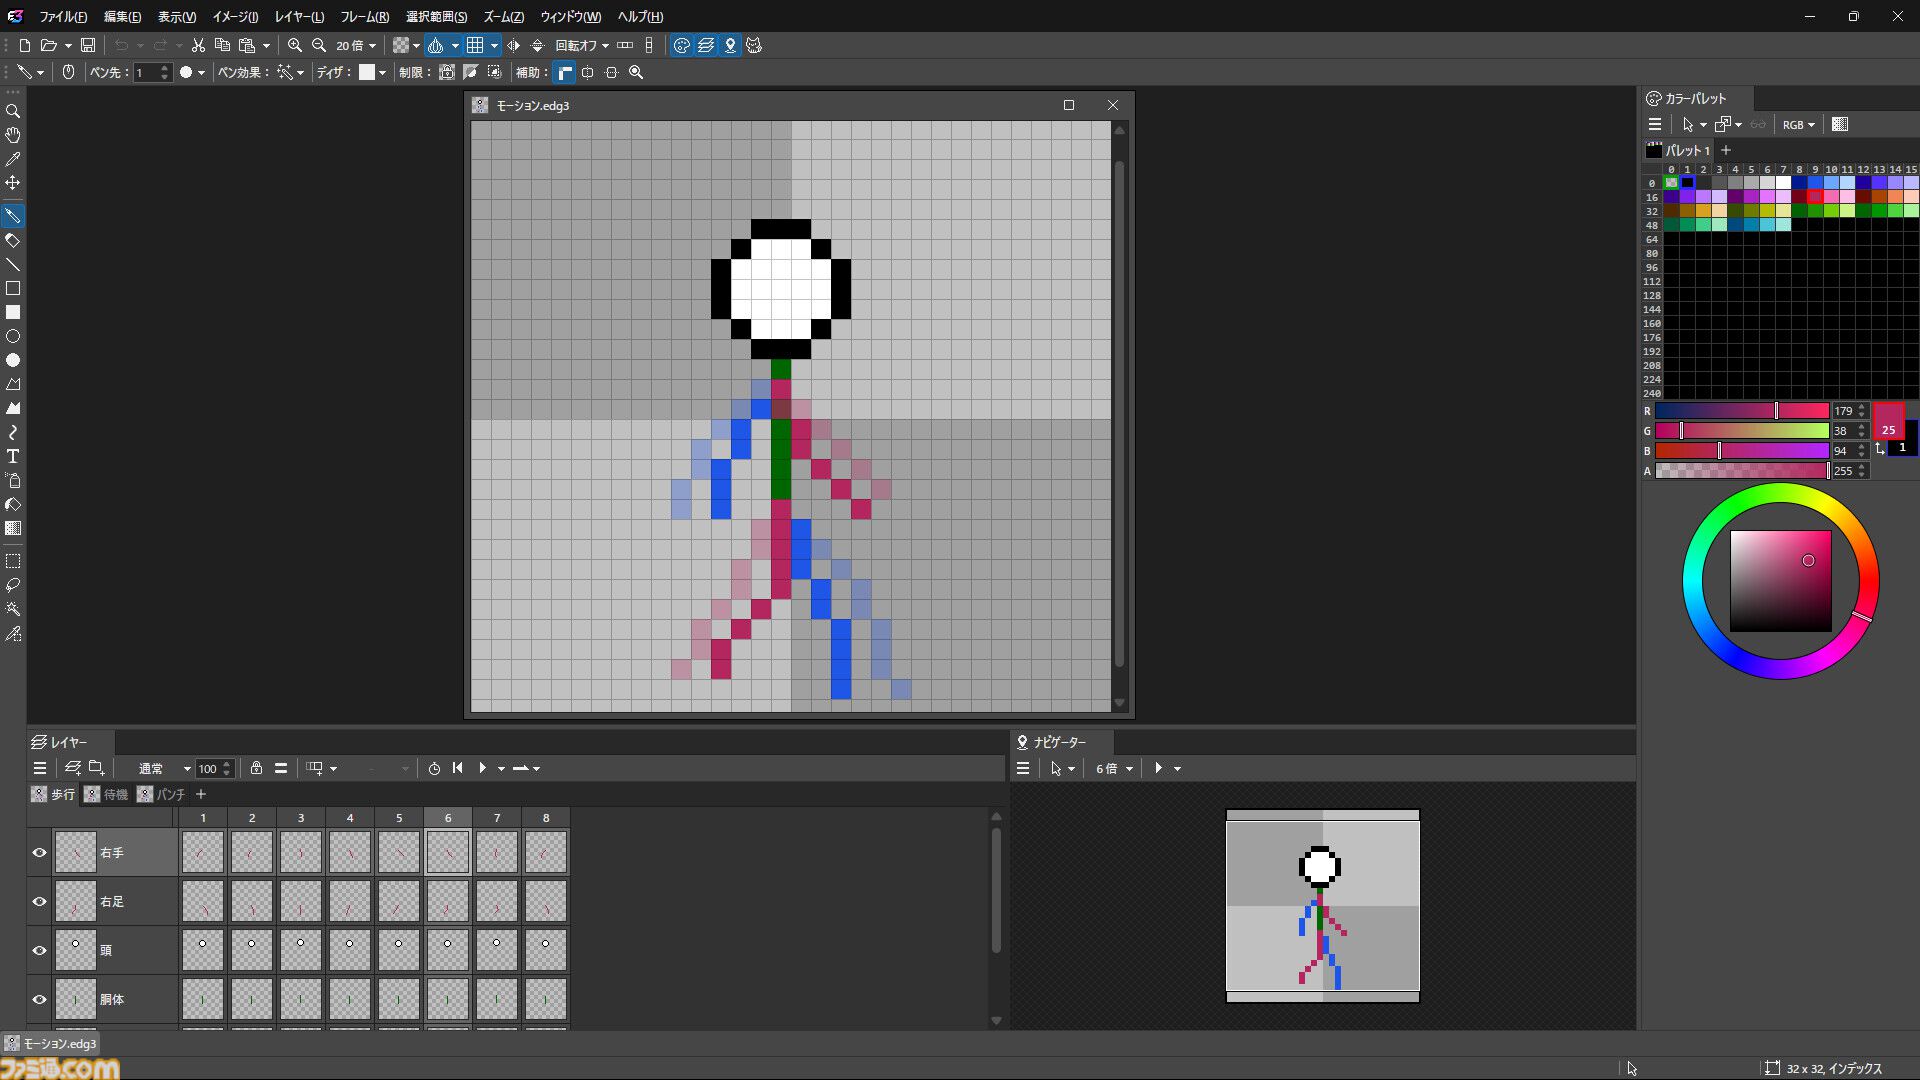The height and width of the screenshot is (1080, 1920).
Task: Toggle the navigator panel button in toolbar
Action: (730, 45)
